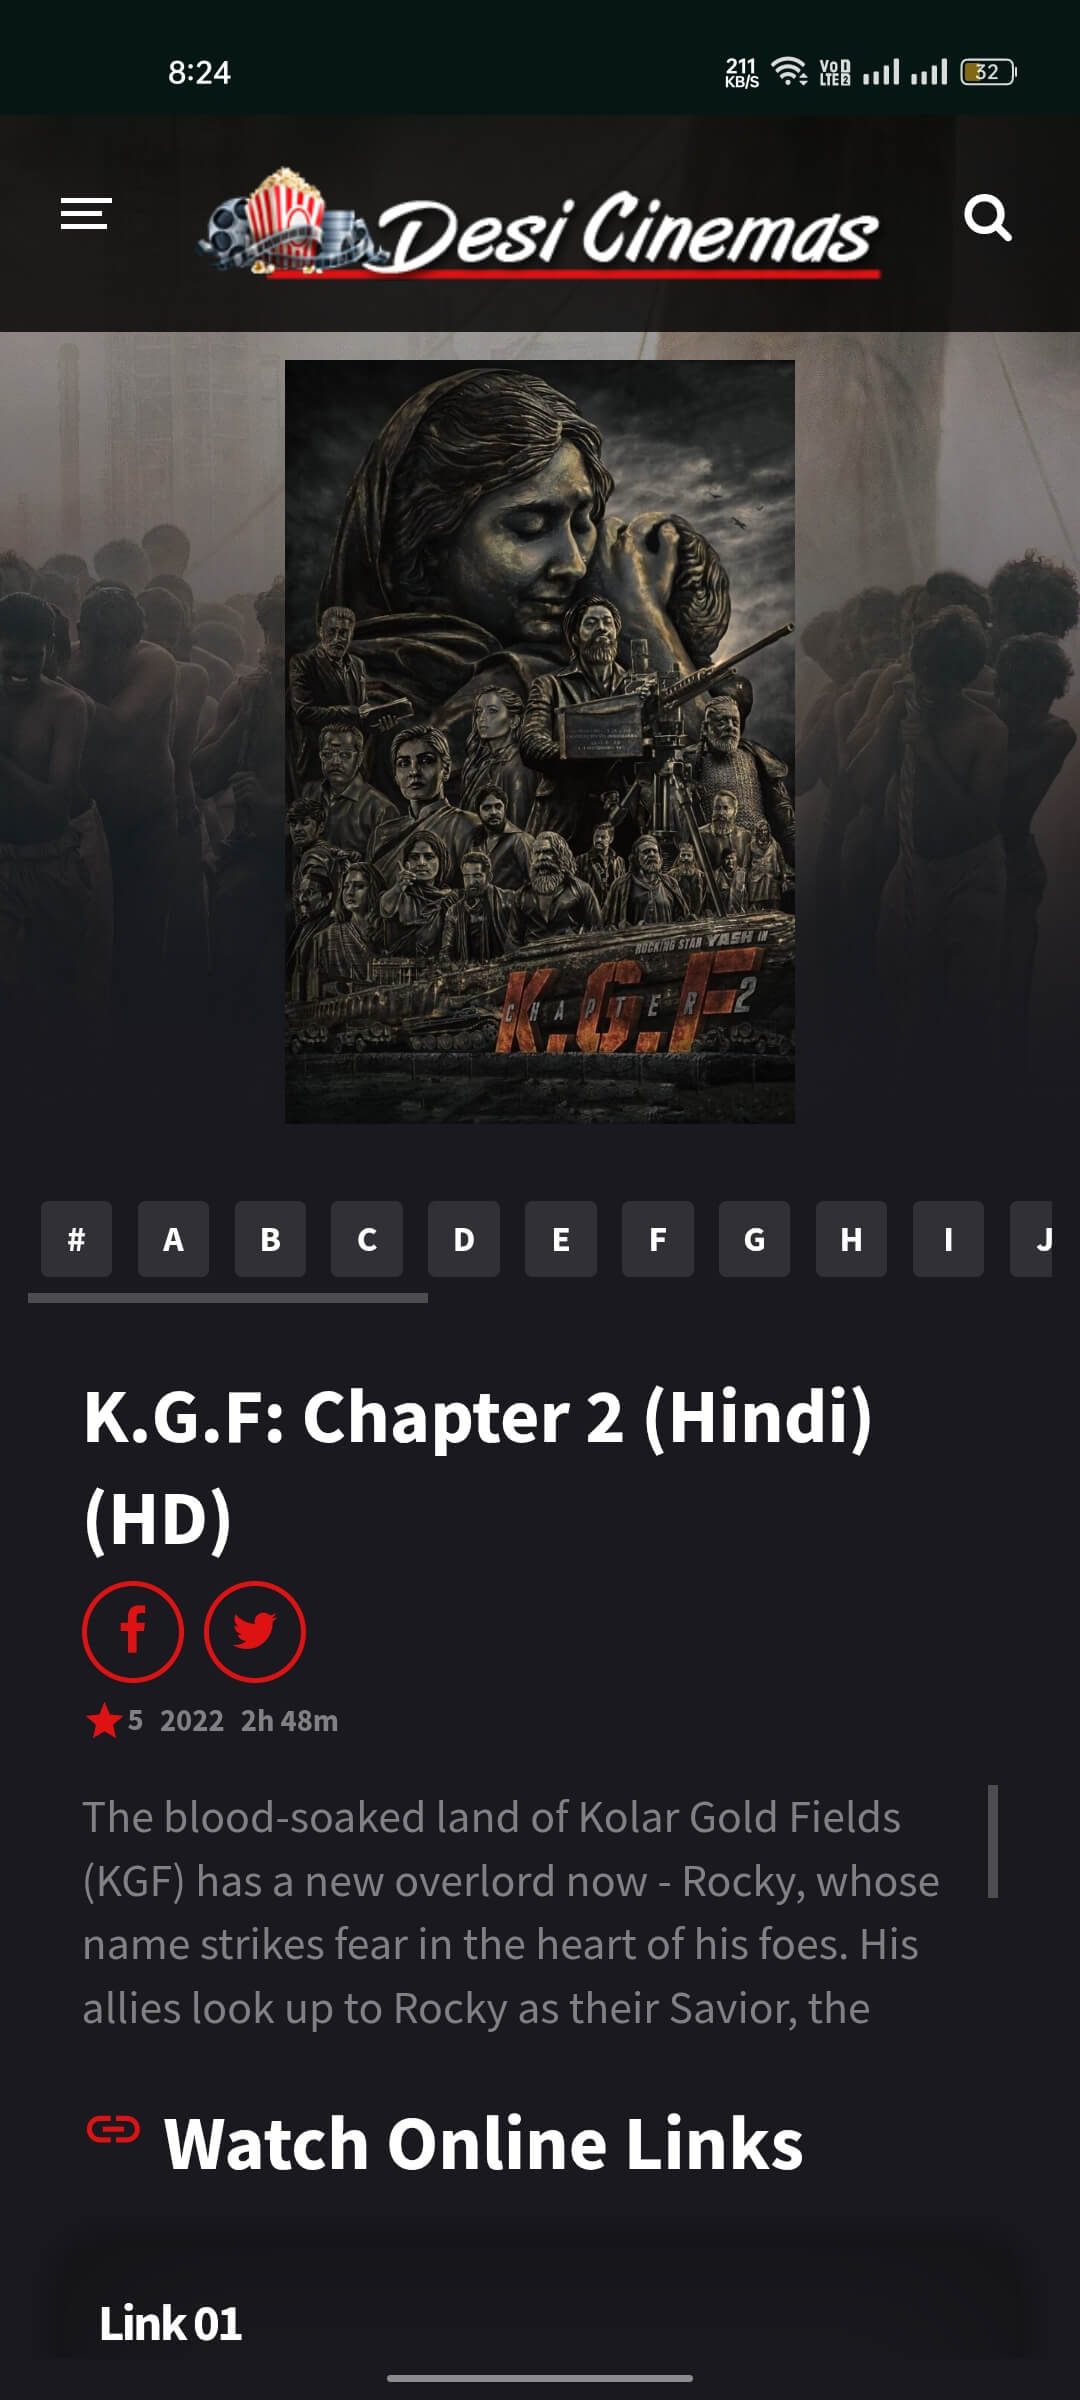Tap the battery indicator in status bar
This screenshot has width=1080, height=2400.
tap(988, 72)
